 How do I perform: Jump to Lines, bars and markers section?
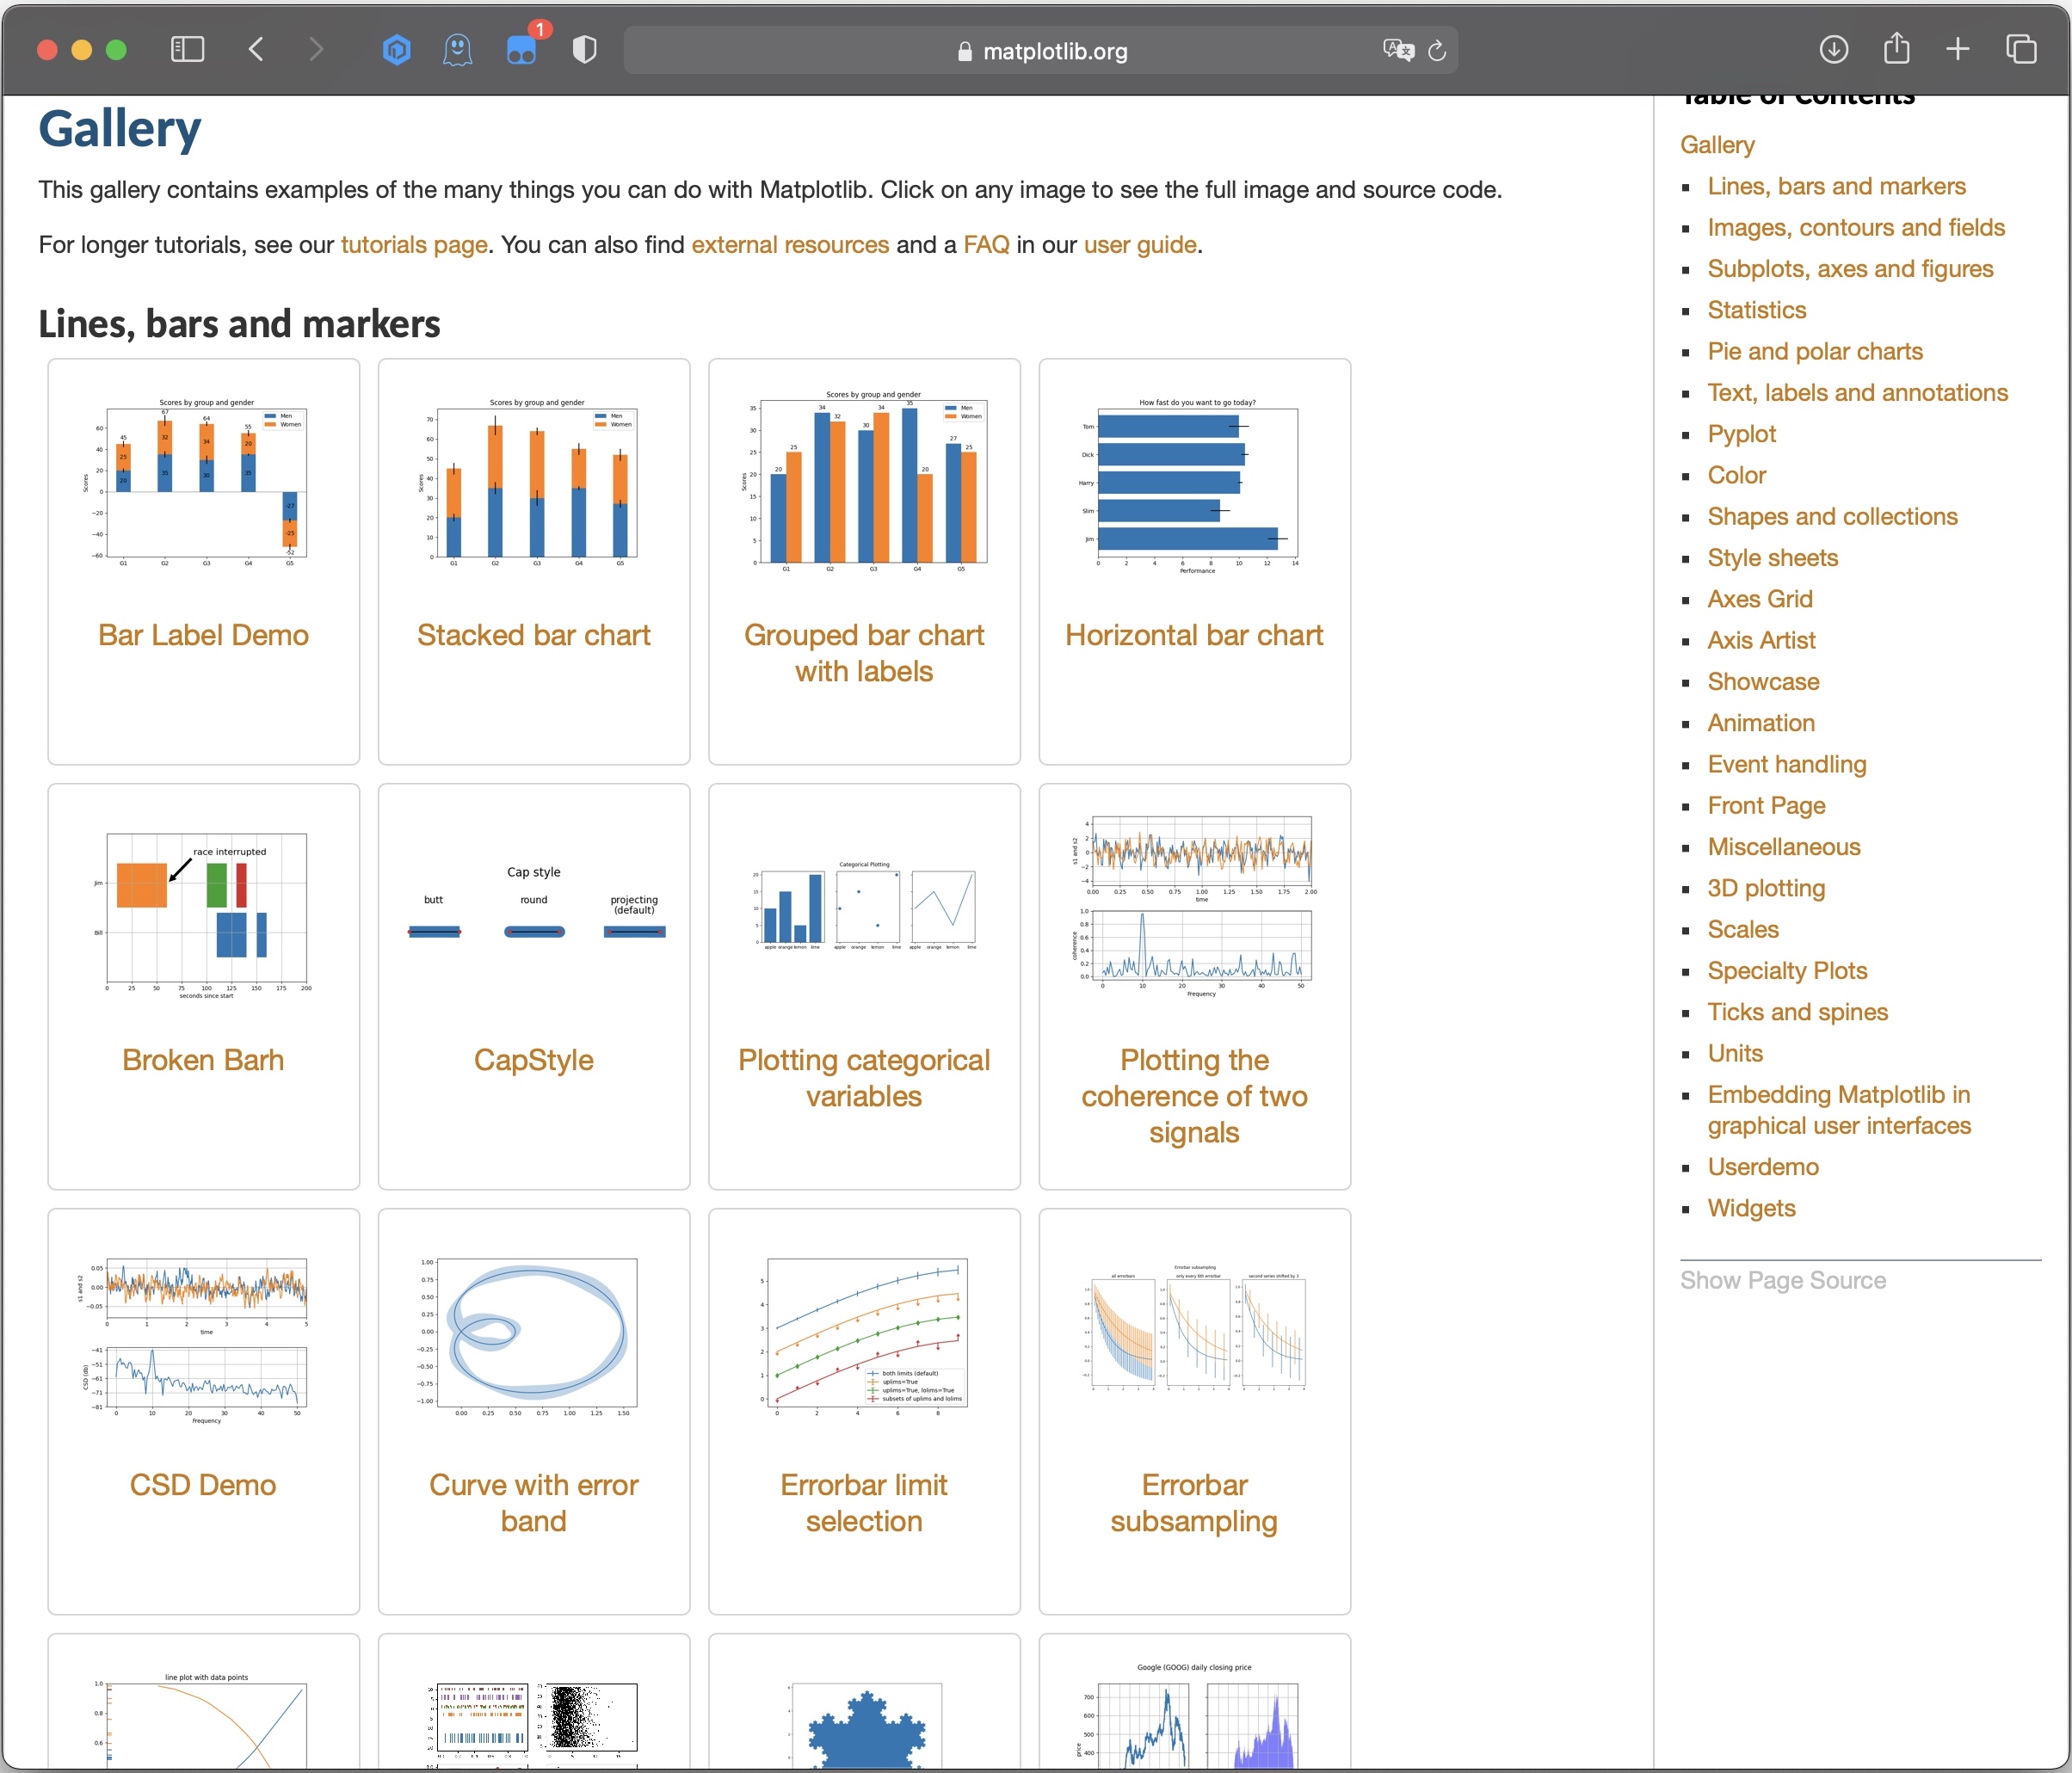point(1836,186)
